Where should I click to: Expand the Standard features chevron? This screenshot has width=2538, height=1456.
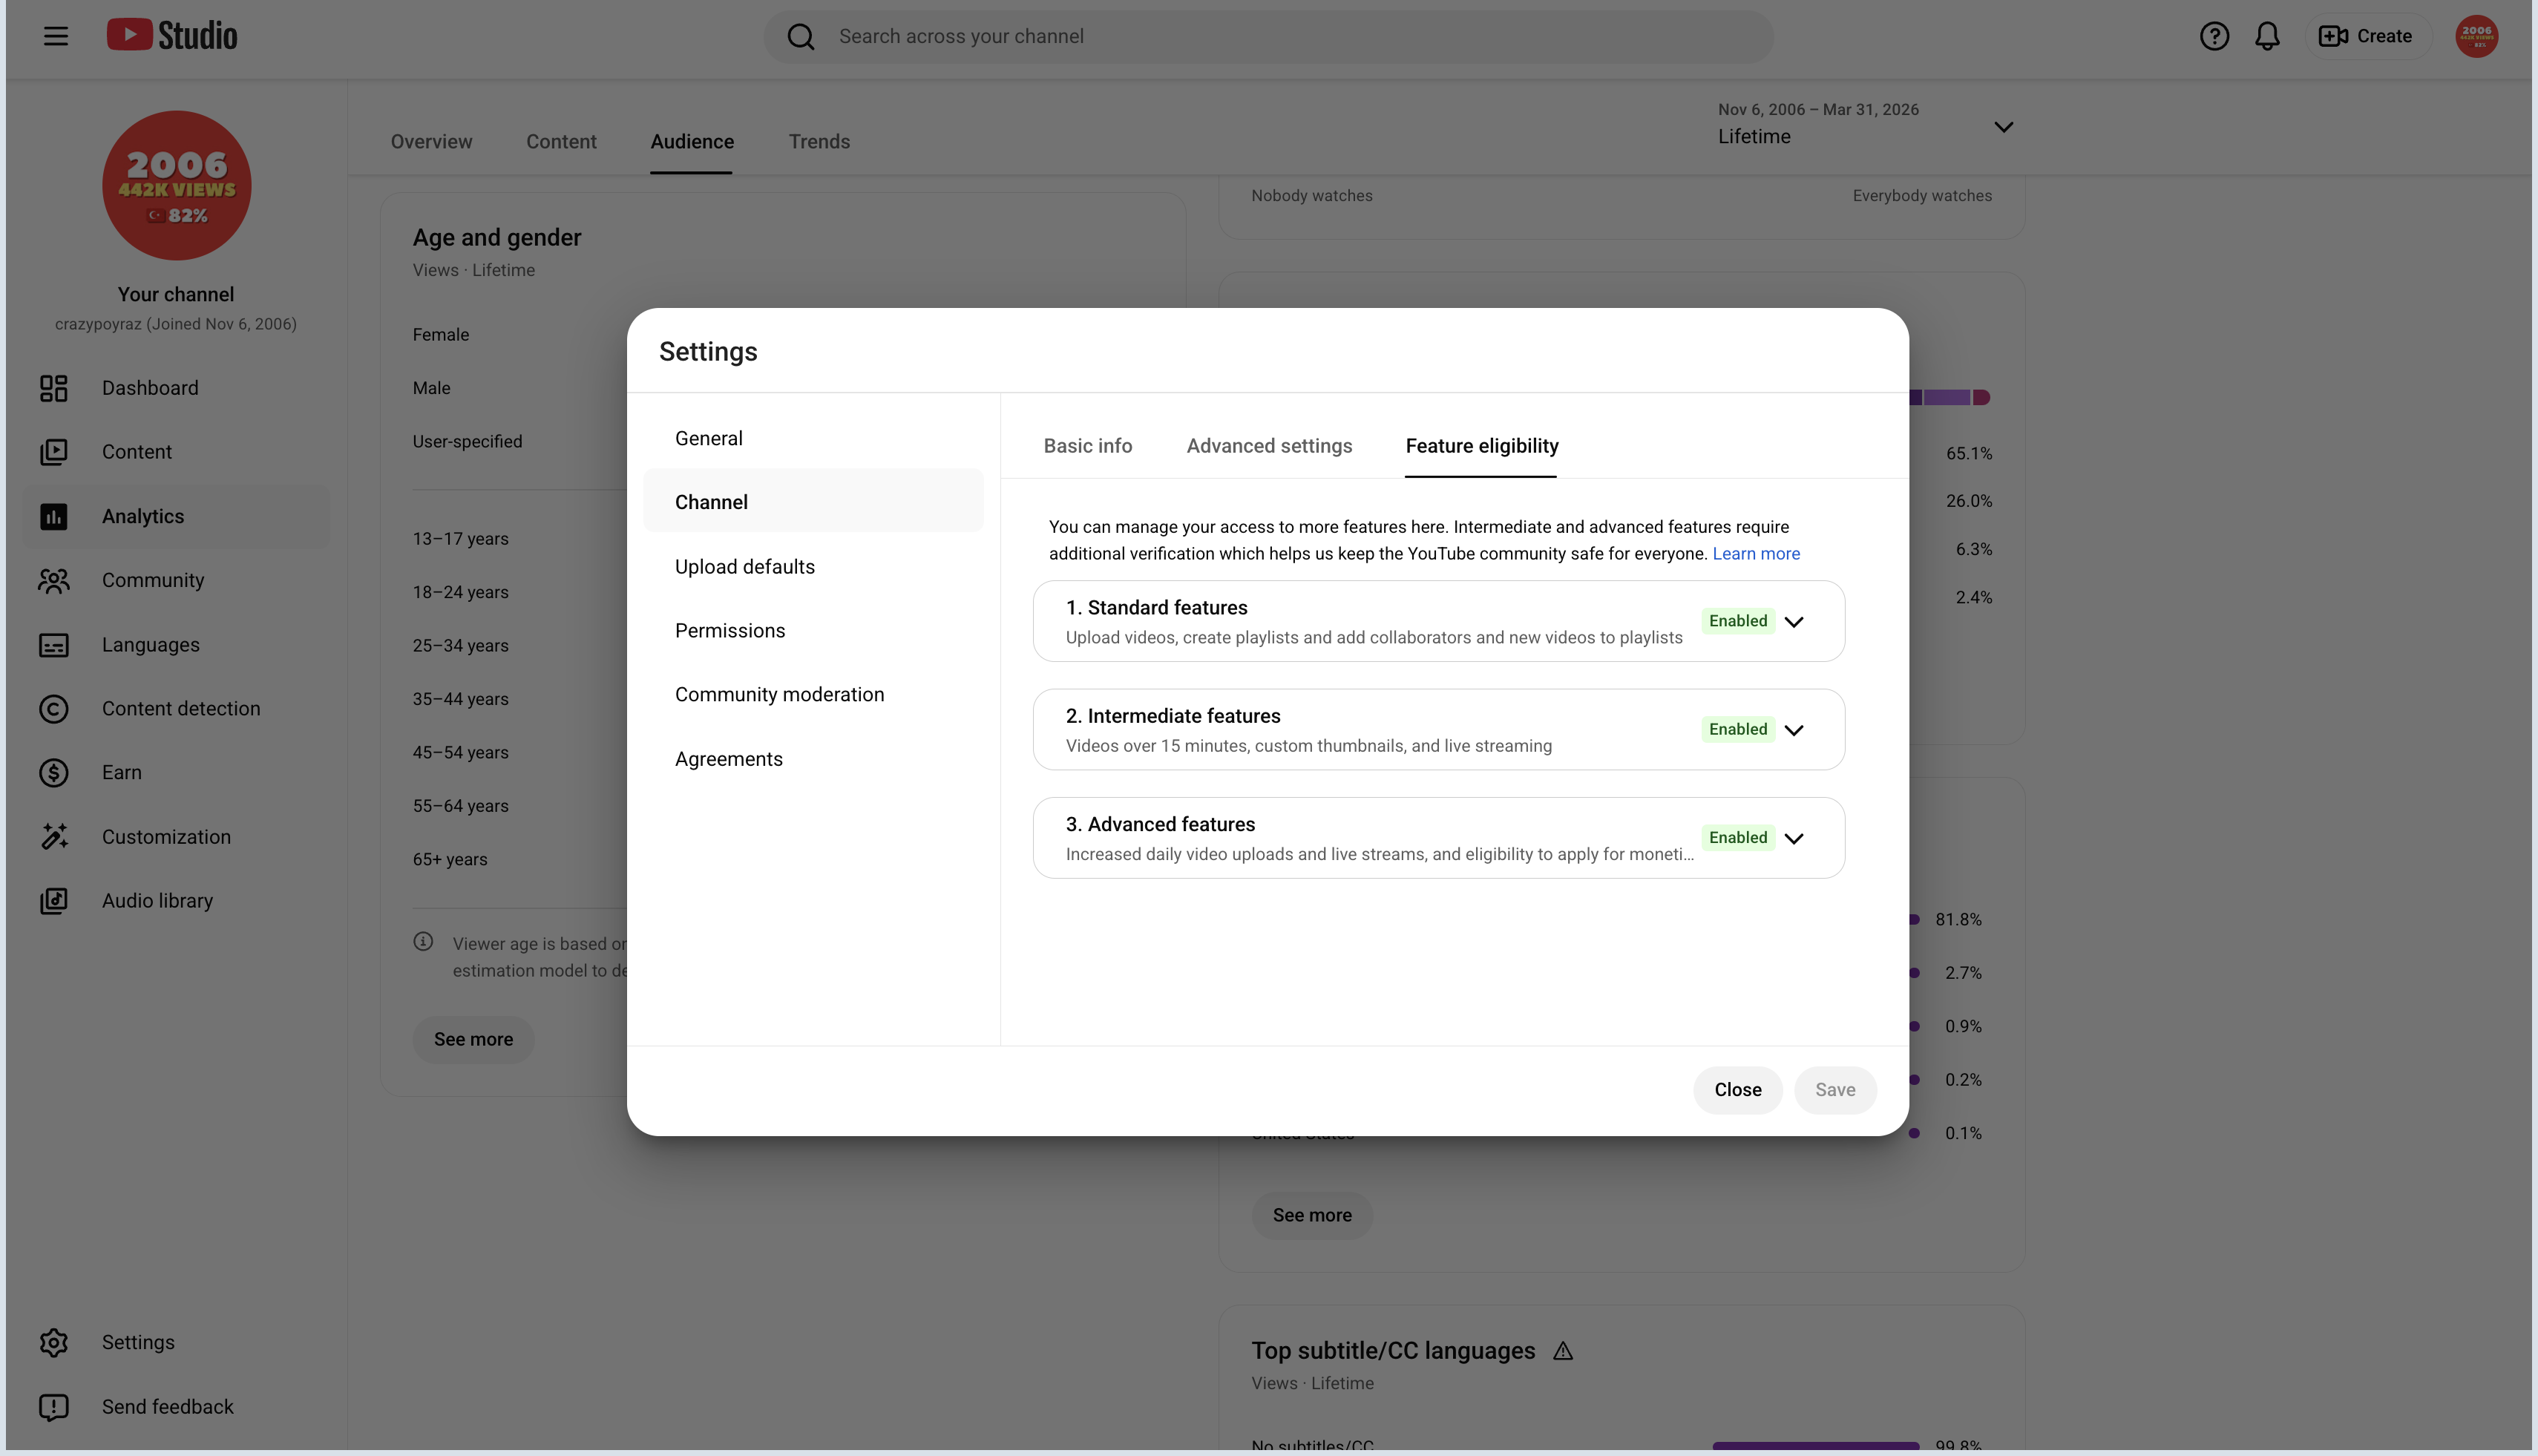[1794, 622]
